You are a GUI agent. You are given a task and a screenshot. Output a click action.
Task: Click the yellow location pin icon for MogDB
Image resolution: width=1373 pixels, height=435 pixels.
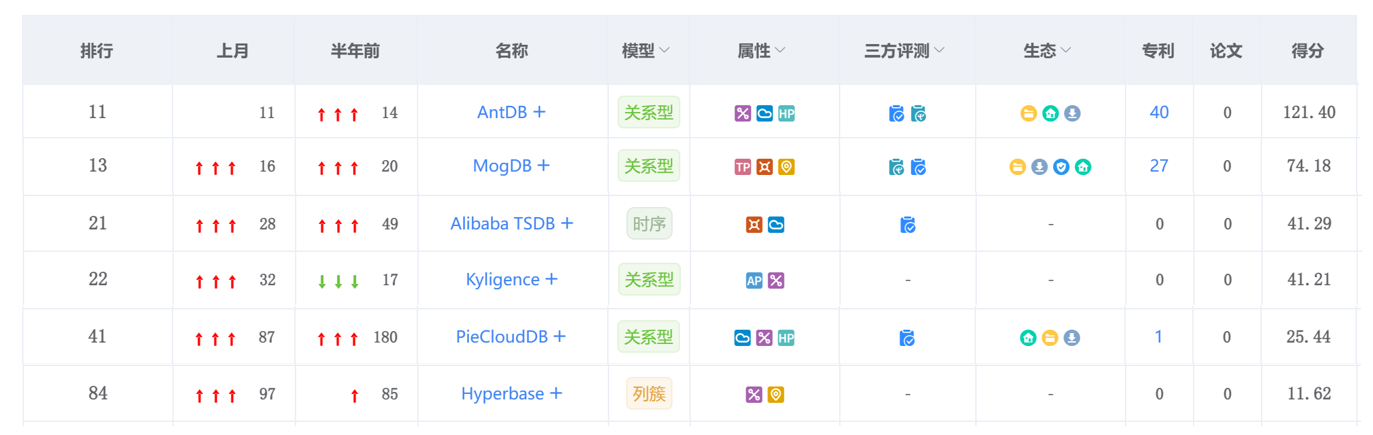[786, 167]
